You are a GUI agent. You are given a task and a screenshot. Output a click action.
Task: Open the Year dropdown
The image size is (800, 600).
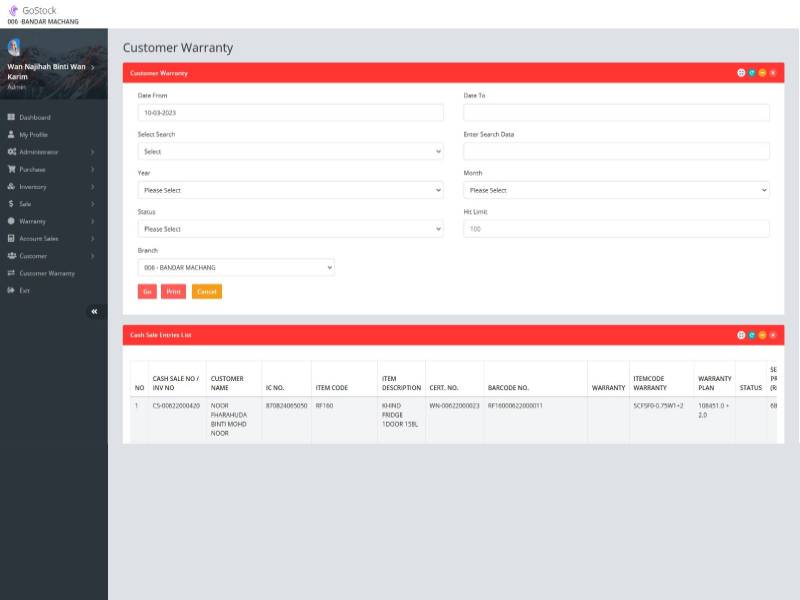pos(290,190)
